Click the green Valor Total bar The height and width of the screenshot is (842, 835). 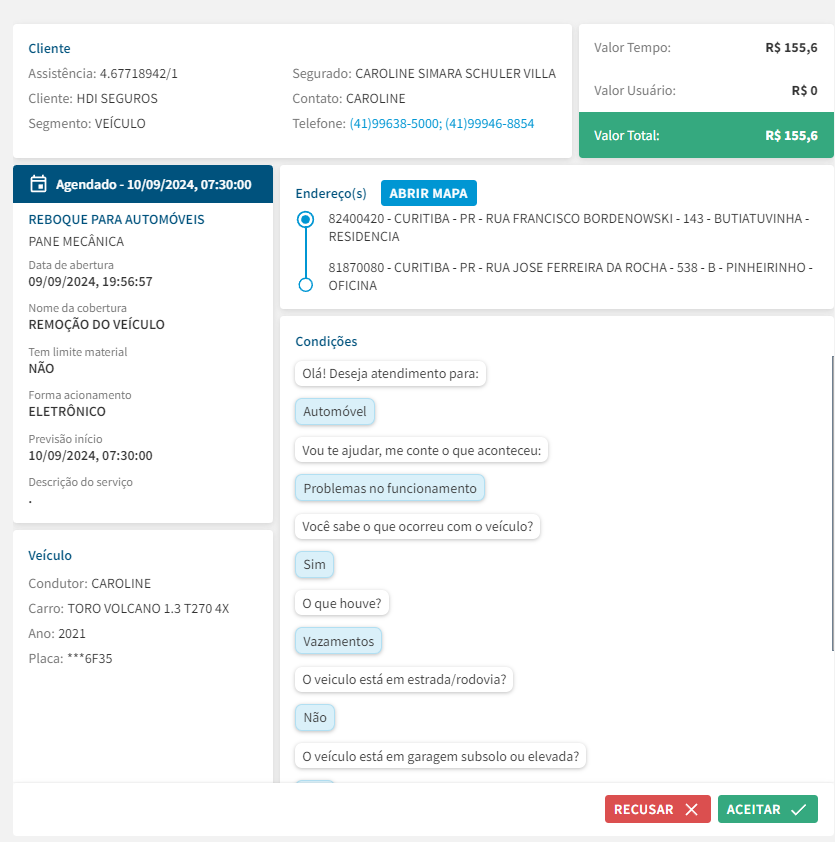click(x=706, y=136)
